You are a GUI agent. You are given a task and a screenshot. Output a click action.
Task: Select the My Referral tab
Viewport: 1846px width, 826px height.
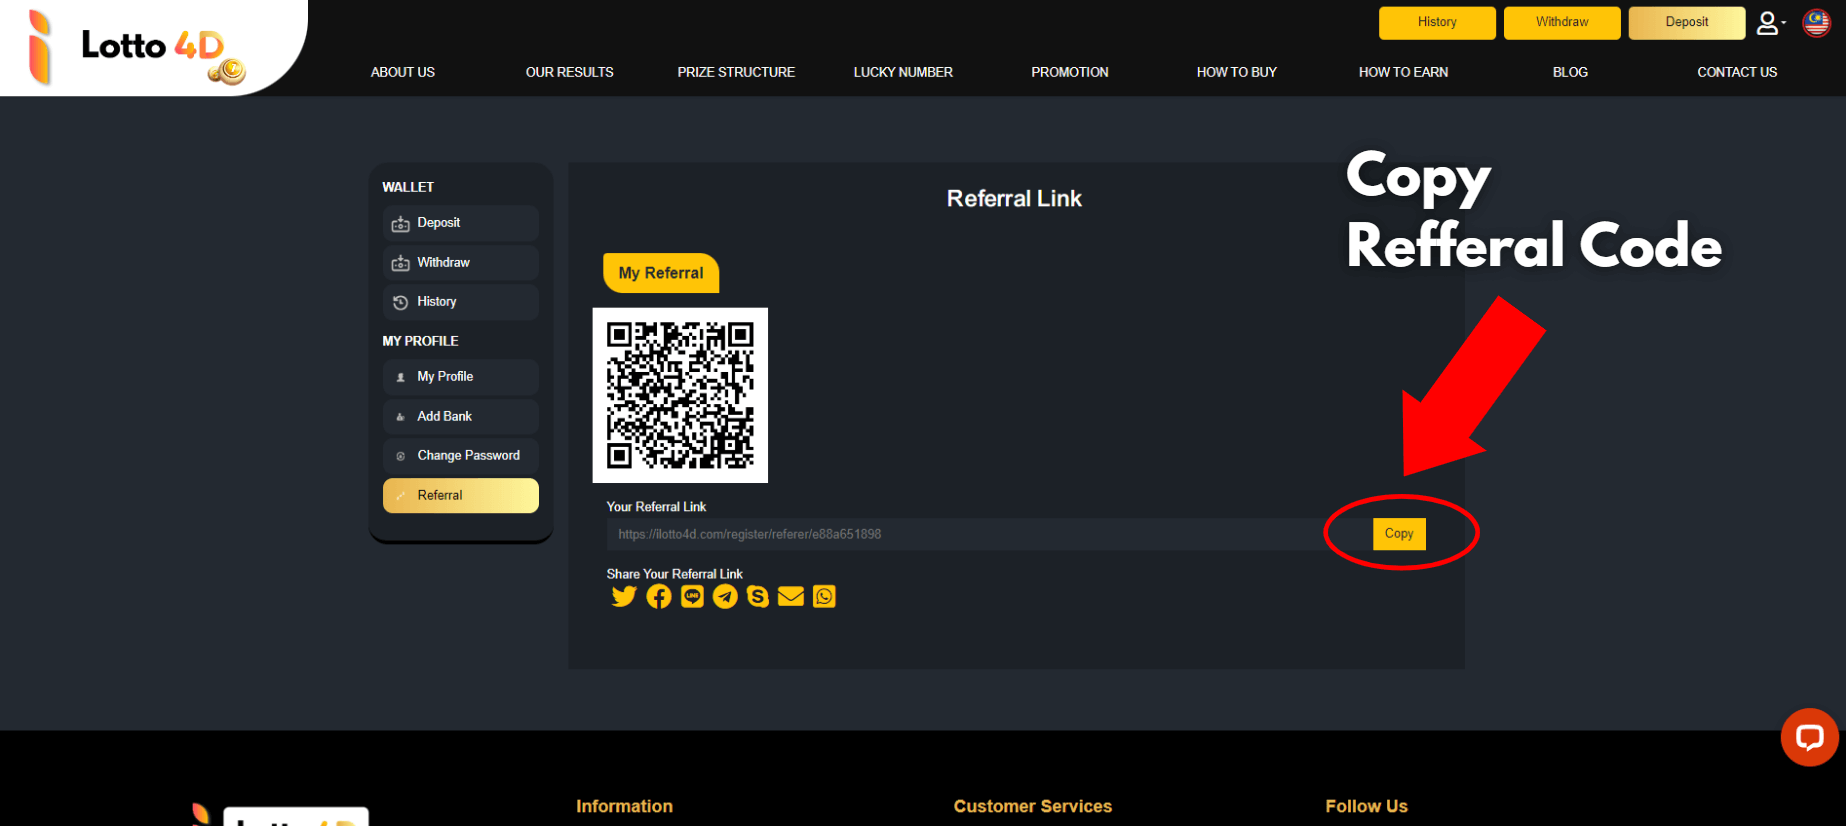click(661, 273)
